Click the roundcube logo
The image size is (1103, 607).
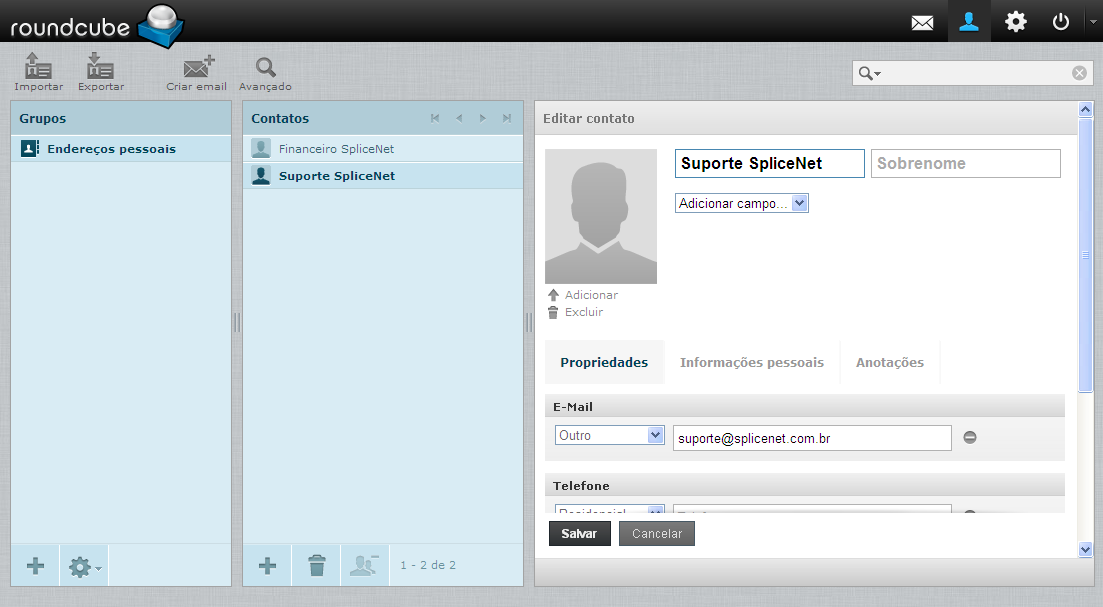click(x=97, y=25)
